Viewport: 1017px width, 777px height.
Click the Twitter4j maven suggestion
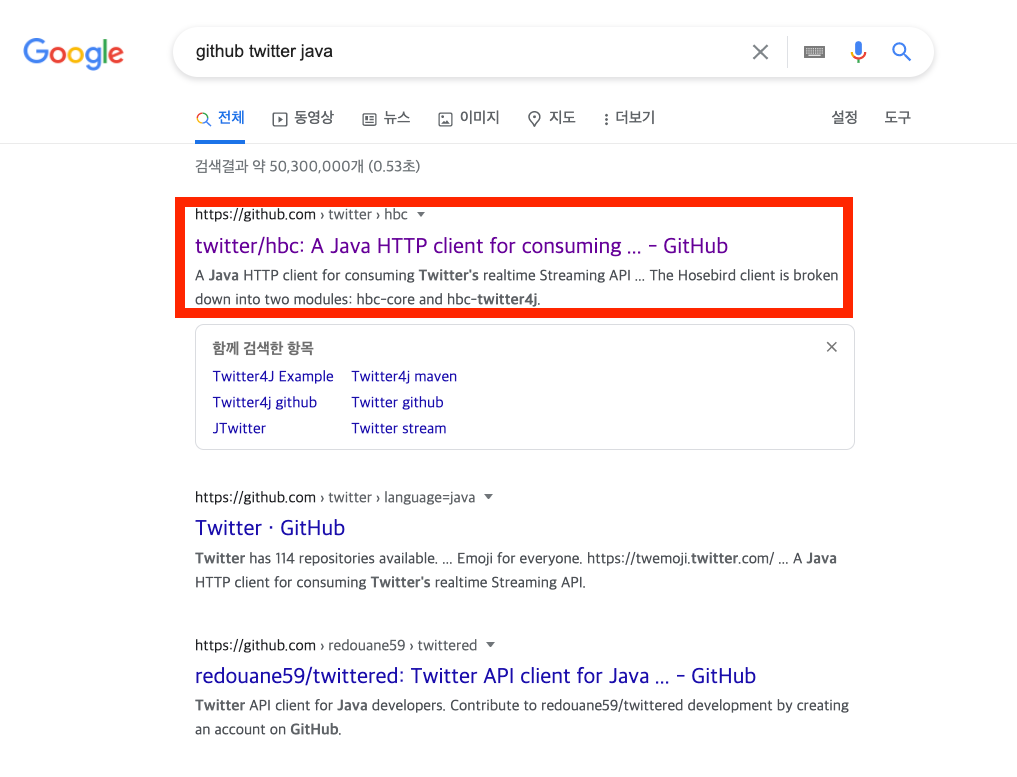click(404, 376)
